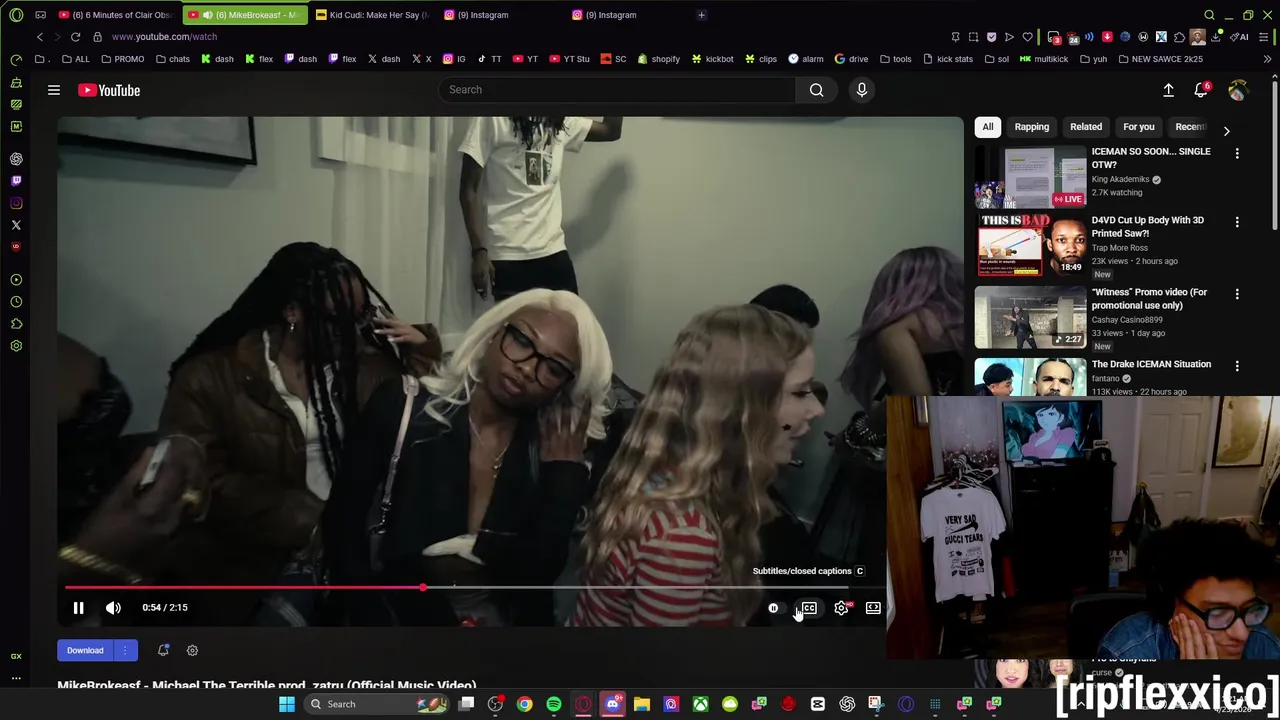Open File Explorer from the taskbar
Screen dimensions: 1280x720
pyautogui.click(x=642, y=704)
